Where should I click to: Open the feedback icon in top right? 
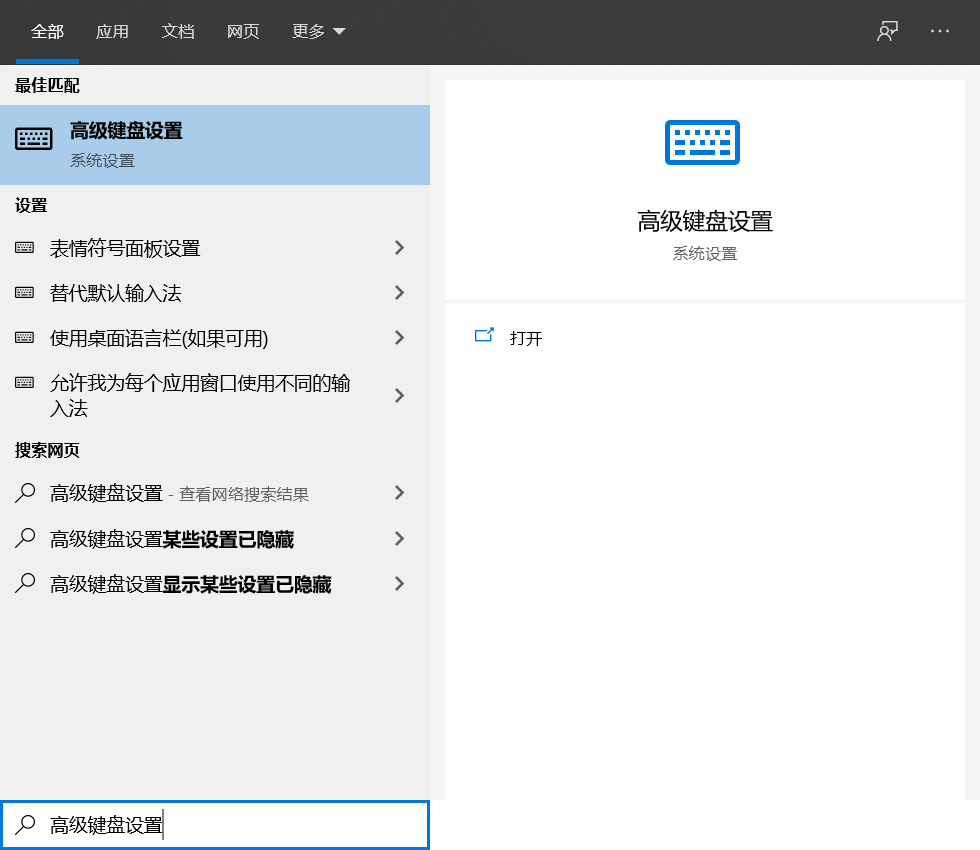click(886, 31)
